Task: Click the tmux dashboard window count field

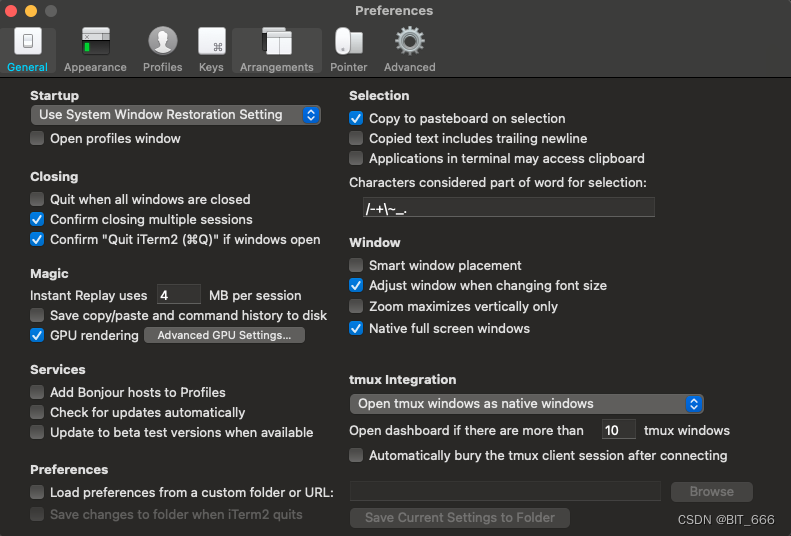Action: click(619, 430)
